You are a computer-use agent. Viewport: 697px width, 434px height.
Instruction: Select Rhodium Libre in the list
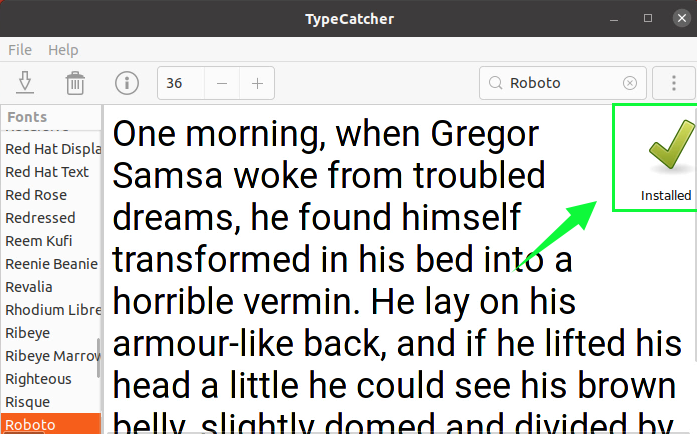[x=51, y=310]
